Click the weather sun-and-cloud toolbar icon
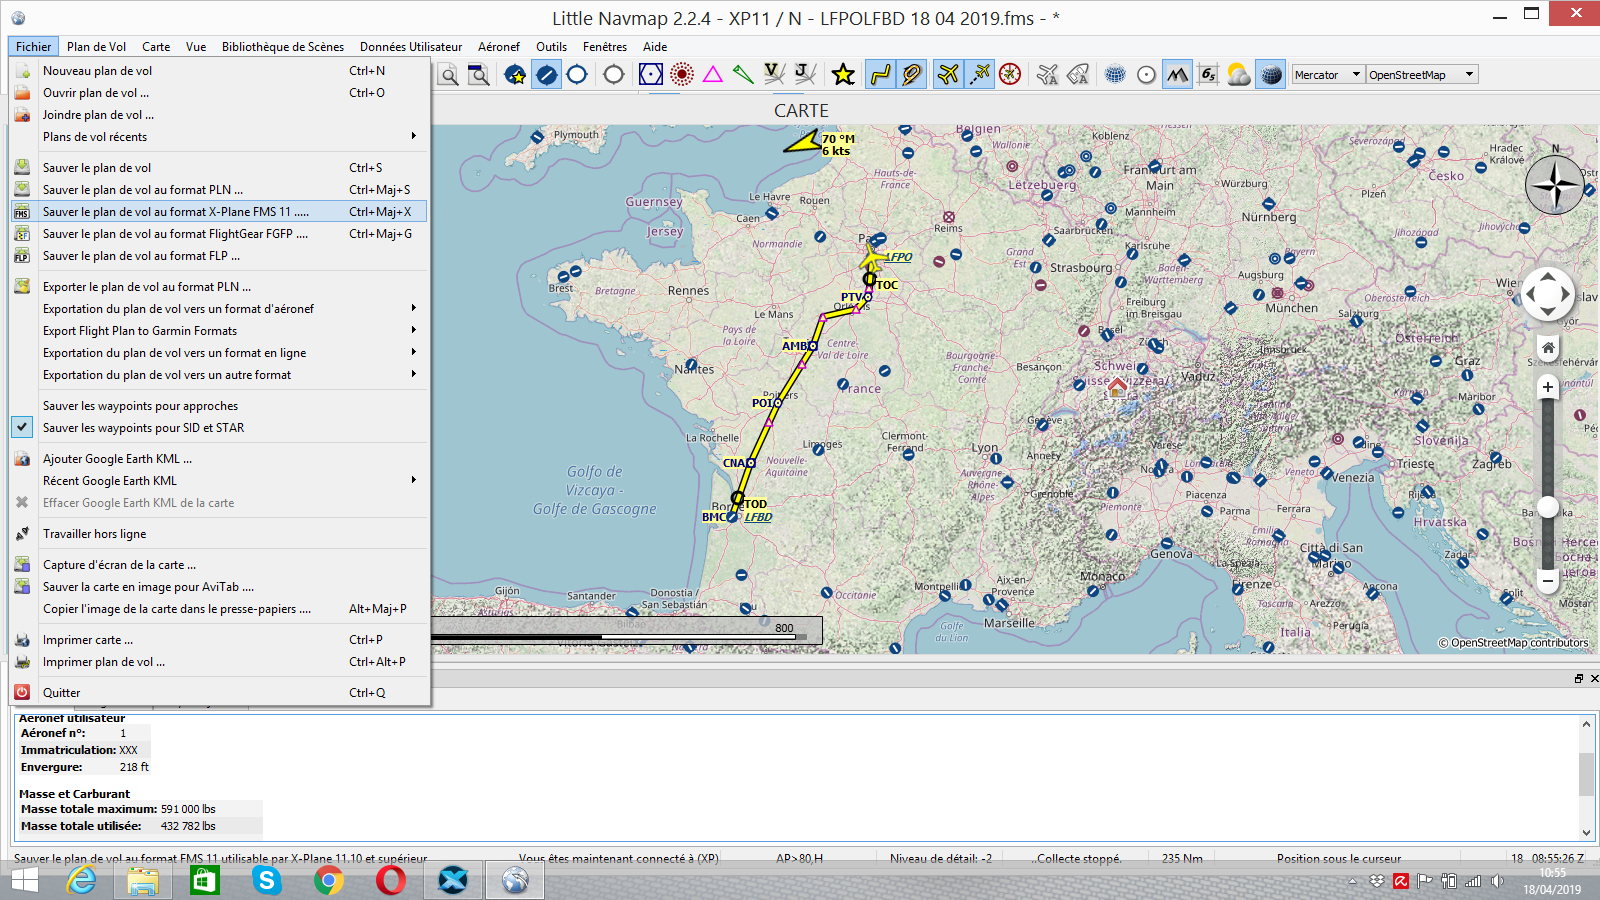1600x900 pixels. pos(1238,75)
